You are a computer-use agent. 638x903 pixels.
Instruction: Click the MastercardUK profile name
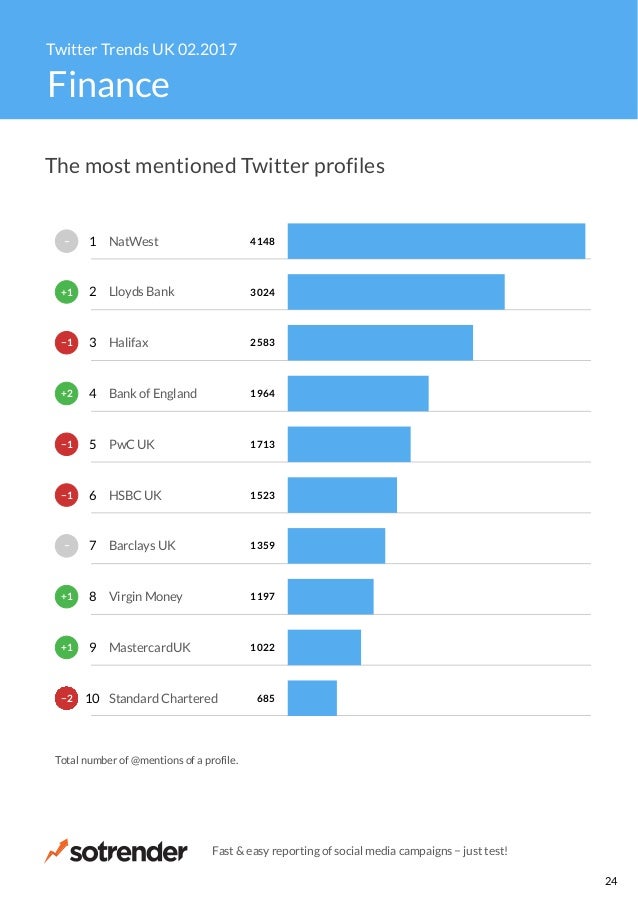[149, 647]
